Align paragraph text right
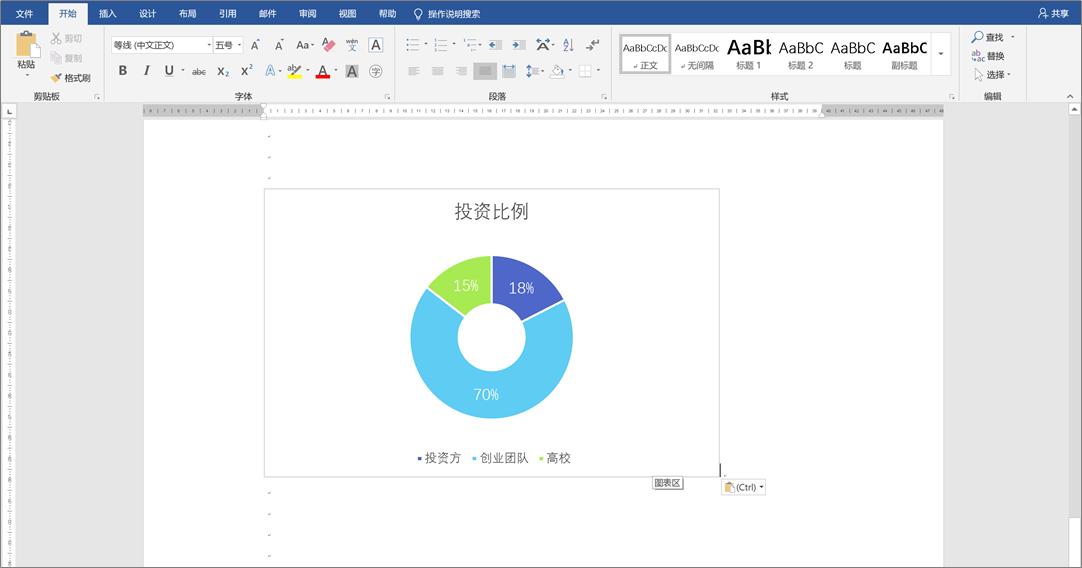Viewport: 1082px width, 568px height. tap(461, 71)
